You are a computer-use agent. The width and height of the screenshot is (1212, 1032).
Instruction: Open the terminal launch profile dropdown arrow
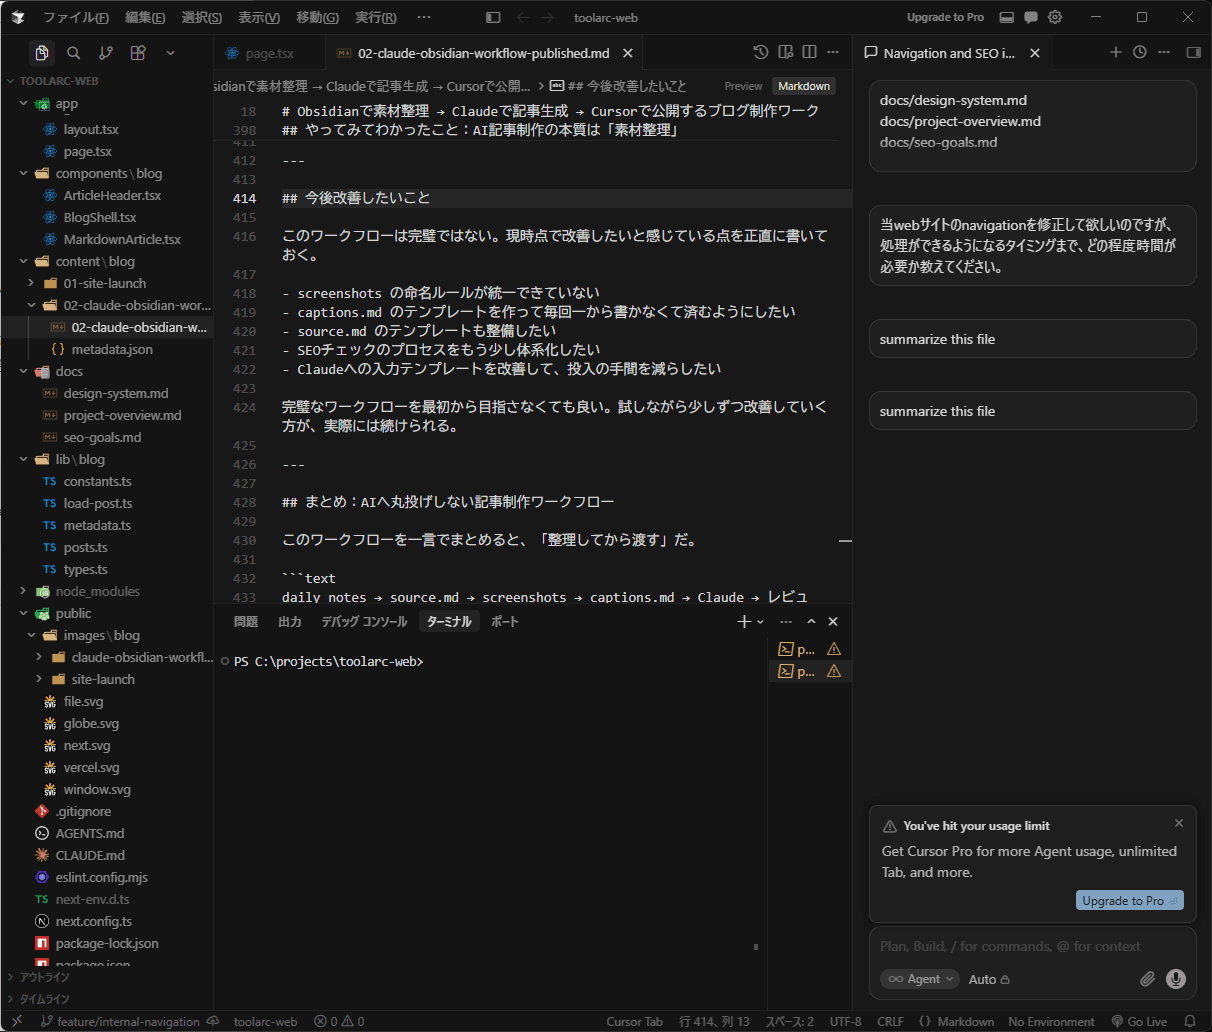coord(760,622)
